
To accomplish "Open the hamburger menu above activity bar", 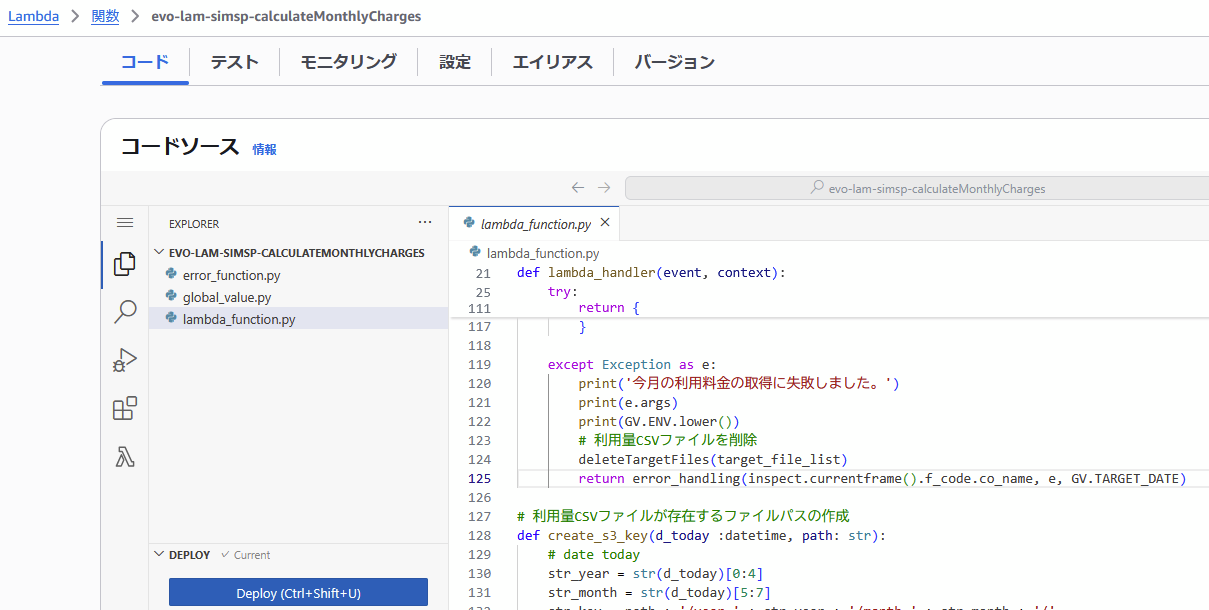I will pos(125,223).
